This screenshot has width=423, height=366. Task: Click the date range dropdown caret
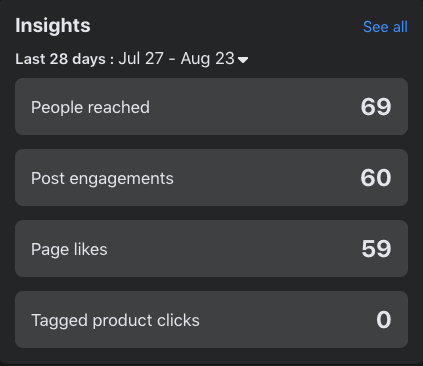[243, 60]
